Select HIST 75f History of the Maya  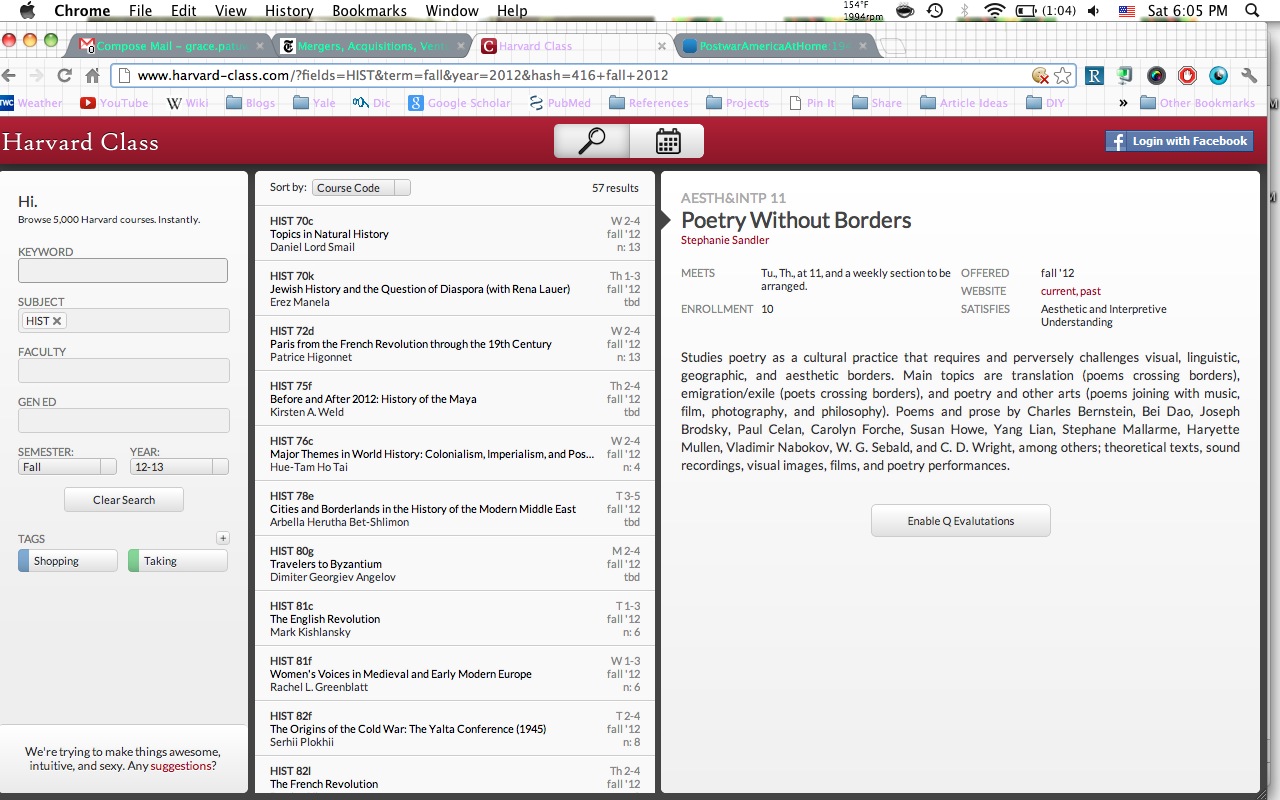[455, 399]
